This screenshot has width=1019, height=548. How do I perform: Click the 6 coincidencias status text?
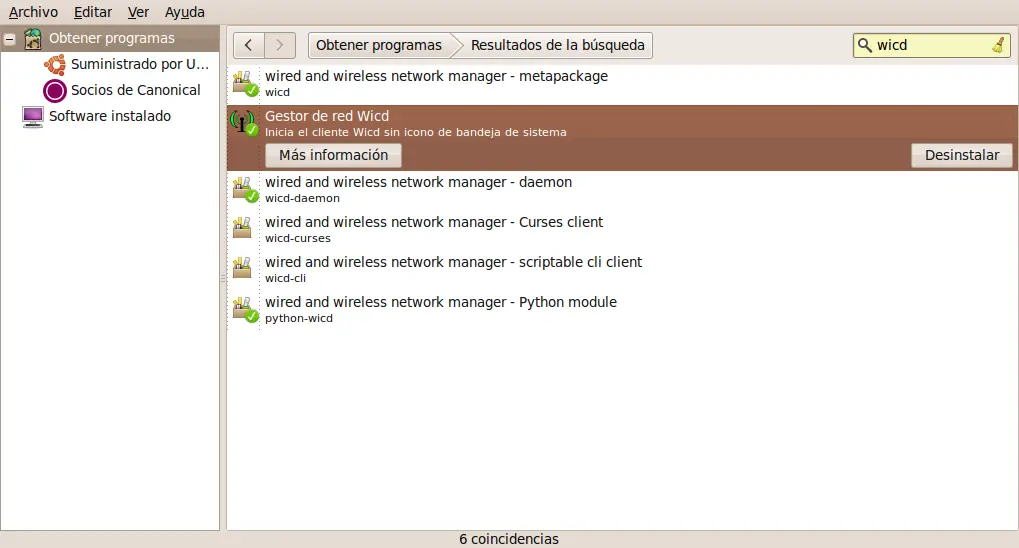coord(509,539)
